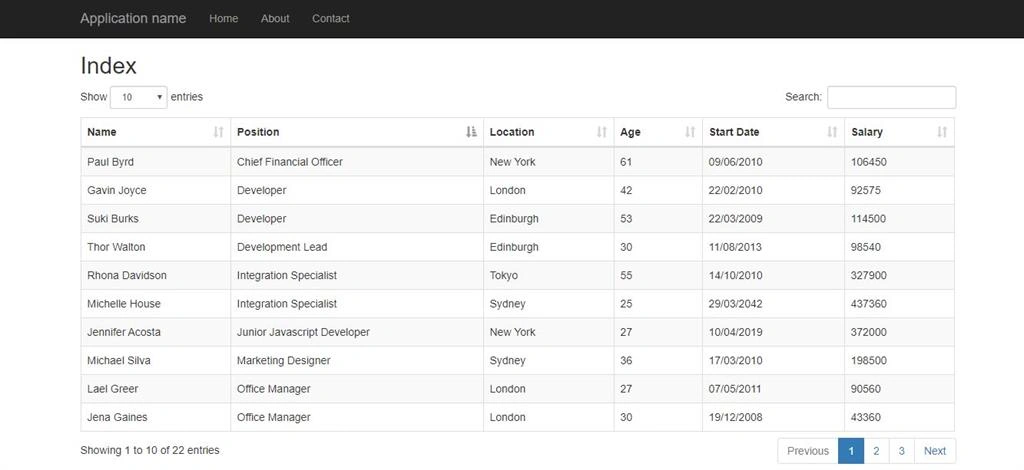Sort by the Location header label
1024x470 pixels.
[x=512, y=132]
